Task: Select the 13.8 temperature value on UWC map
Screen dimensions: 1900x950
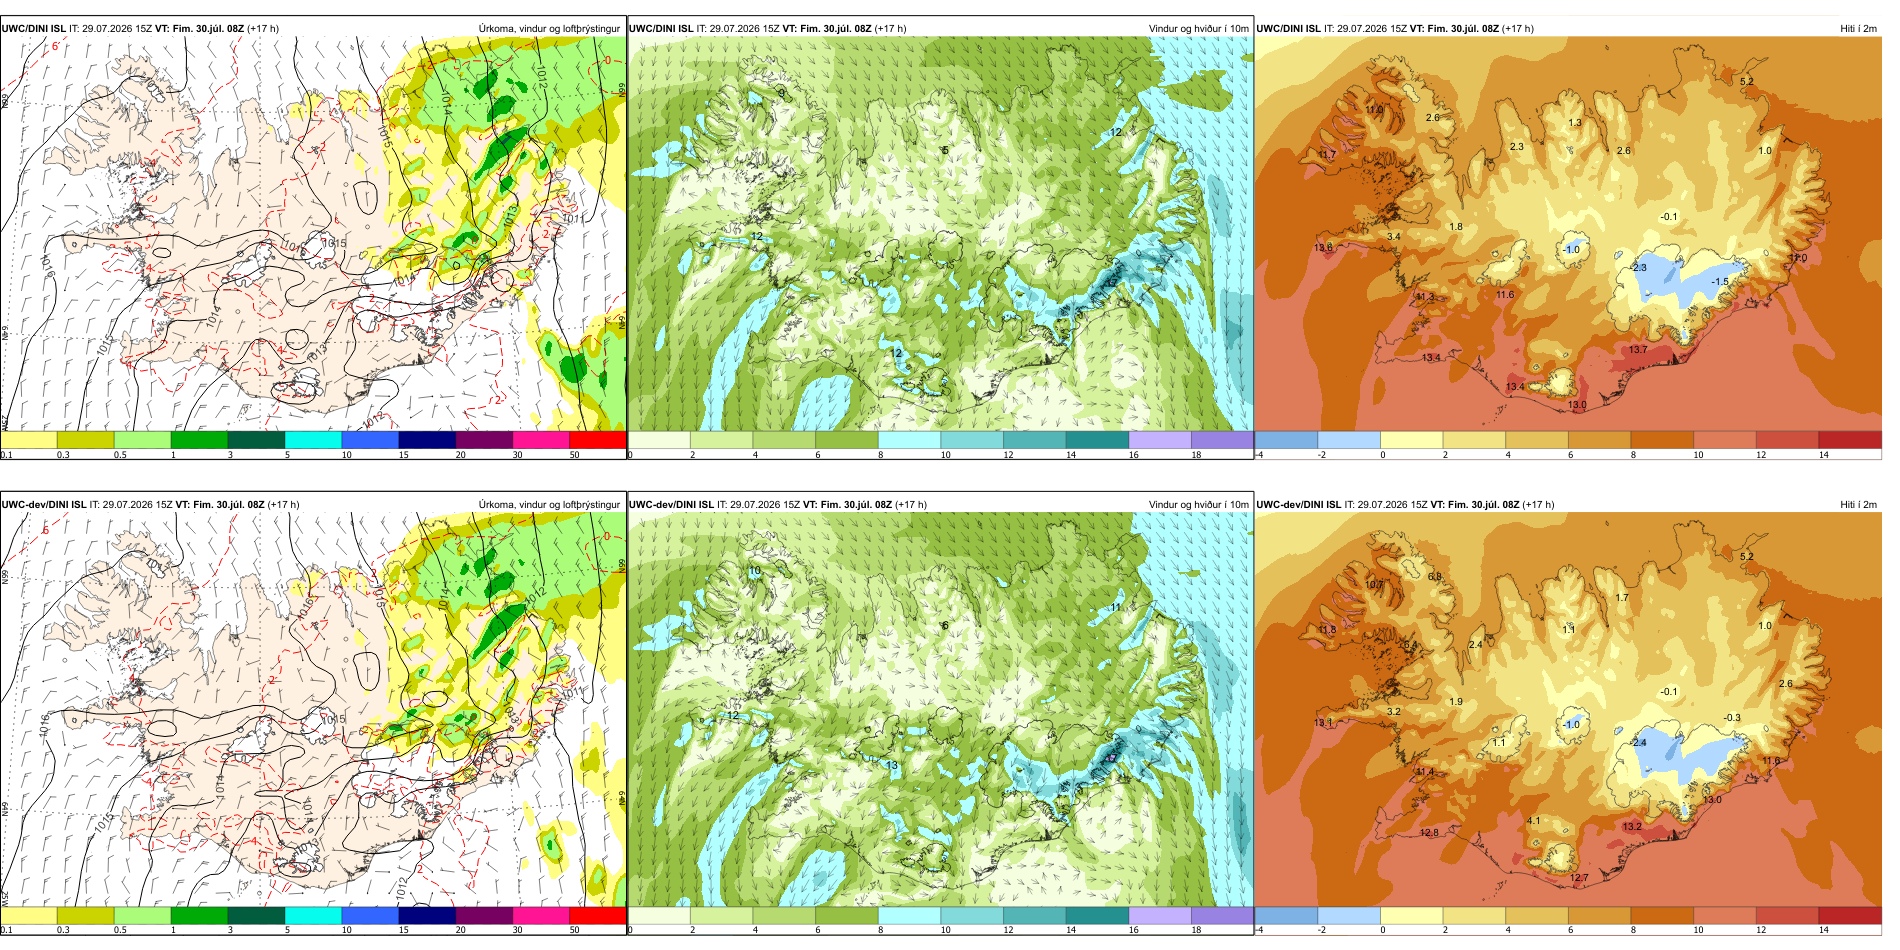Action: 1323,248
